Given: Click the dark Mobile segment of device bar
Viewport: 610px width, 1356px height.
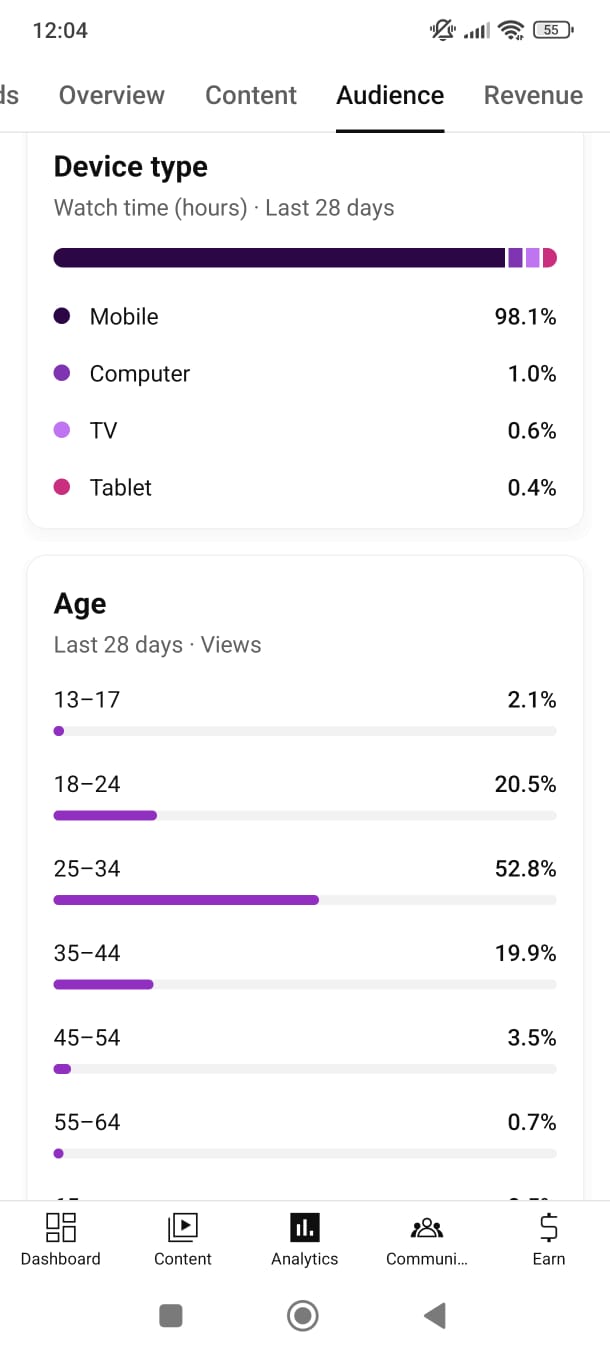Looking at the screenshot, I should [279, 258].
